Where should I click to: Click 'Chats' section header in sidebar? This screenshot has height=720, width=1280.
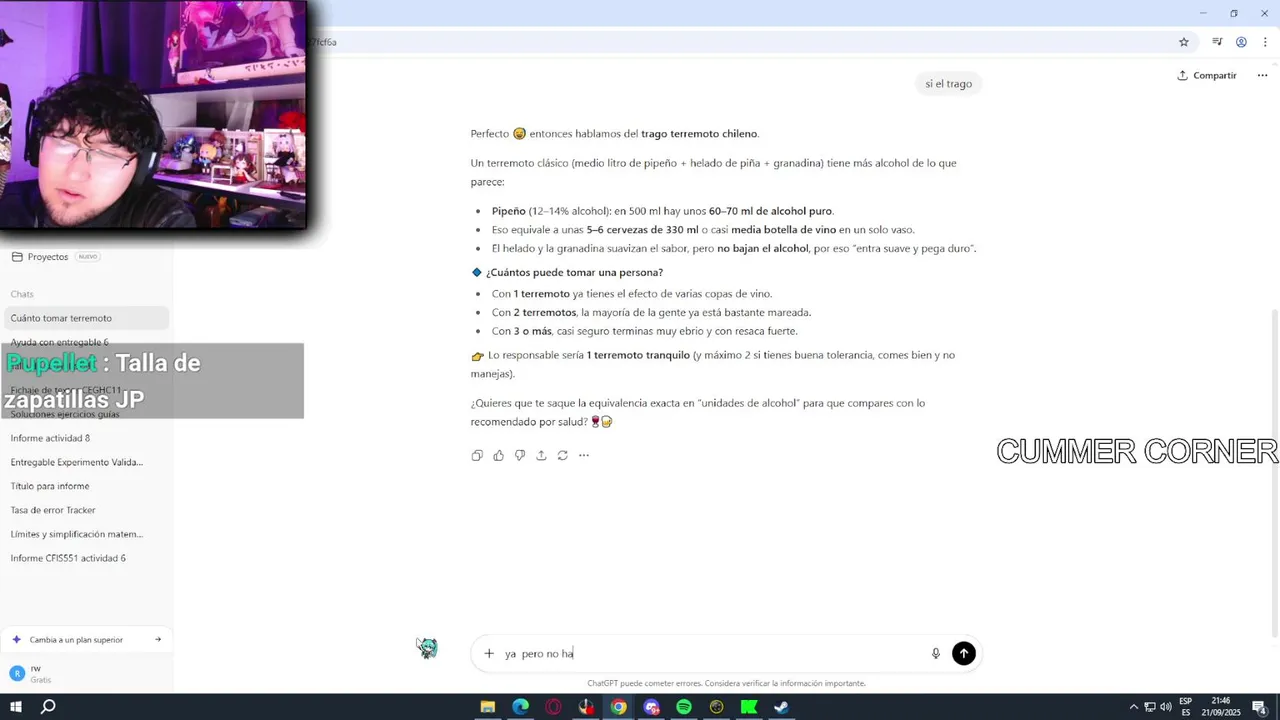click(22, 294)
